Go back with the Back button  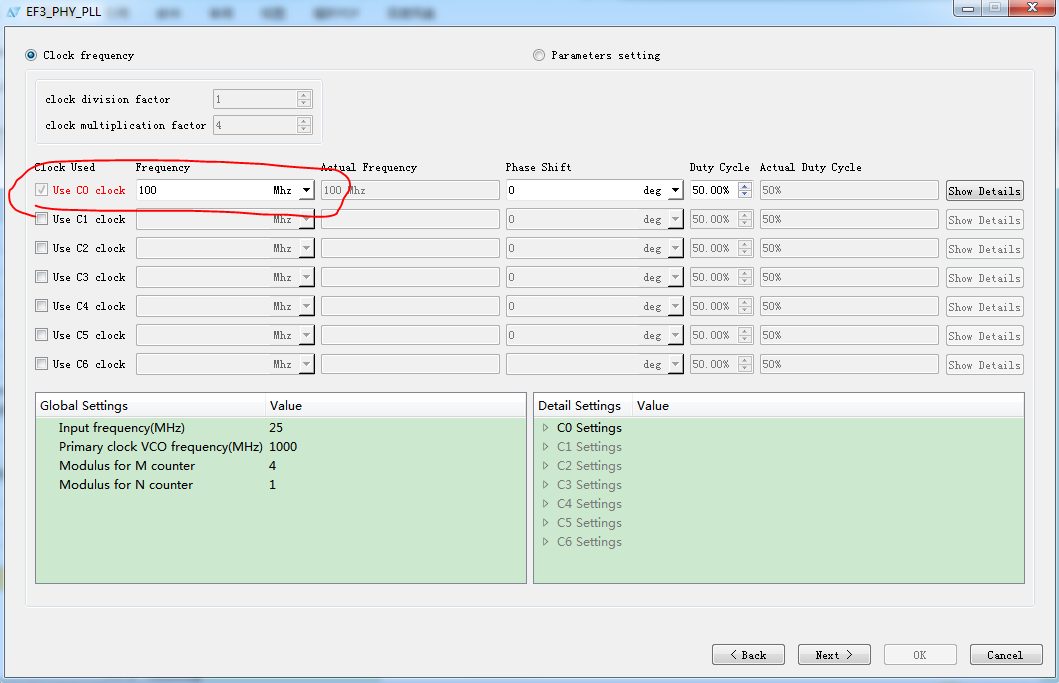[x=747, y=655]
